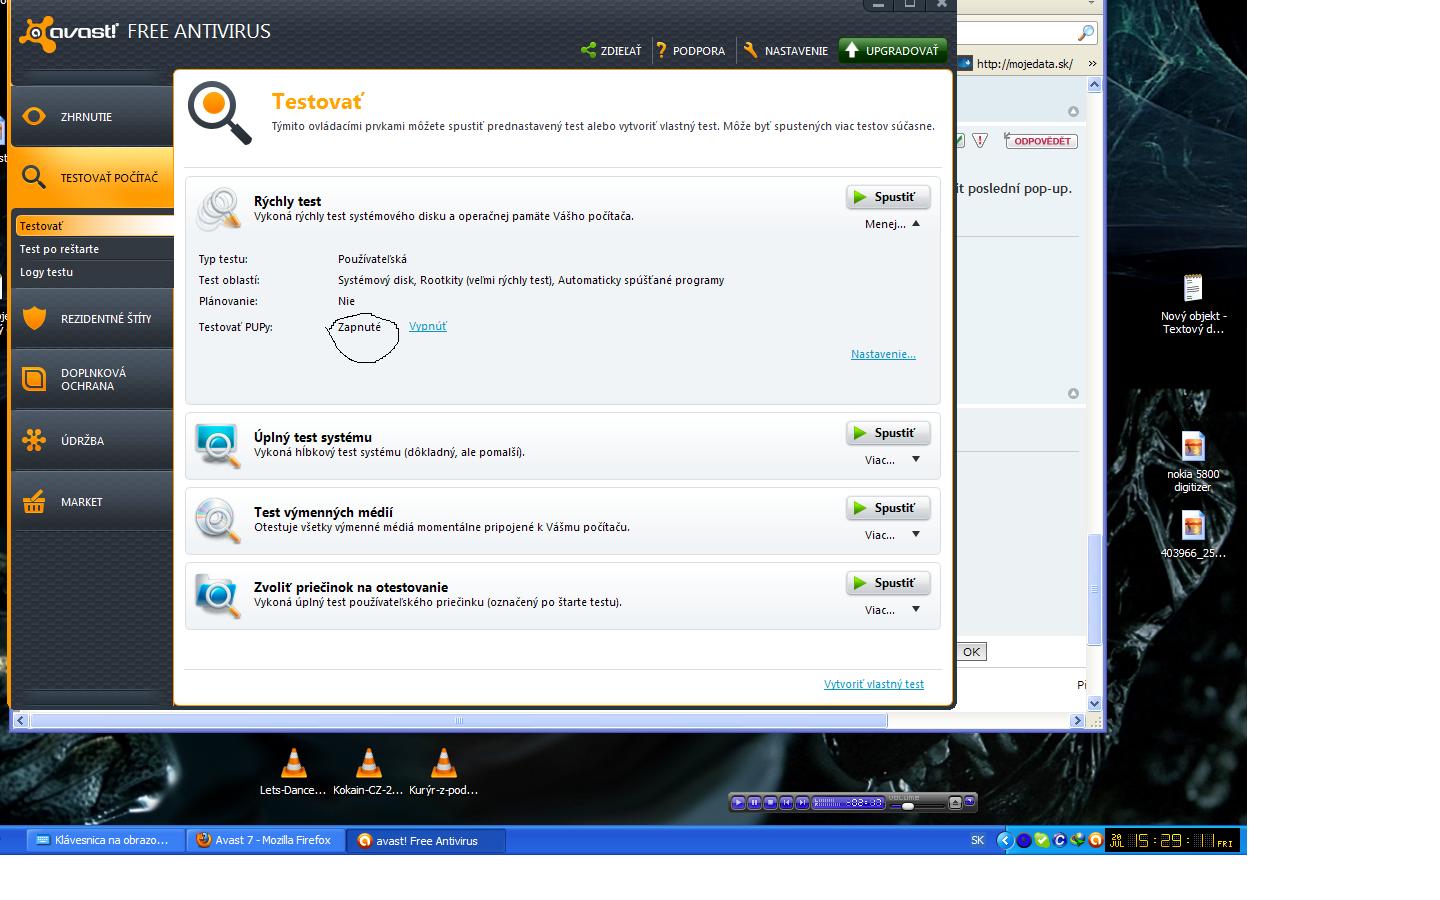1440x900 pixels.
Task: Click play on the mini media player
Action: 738,802
